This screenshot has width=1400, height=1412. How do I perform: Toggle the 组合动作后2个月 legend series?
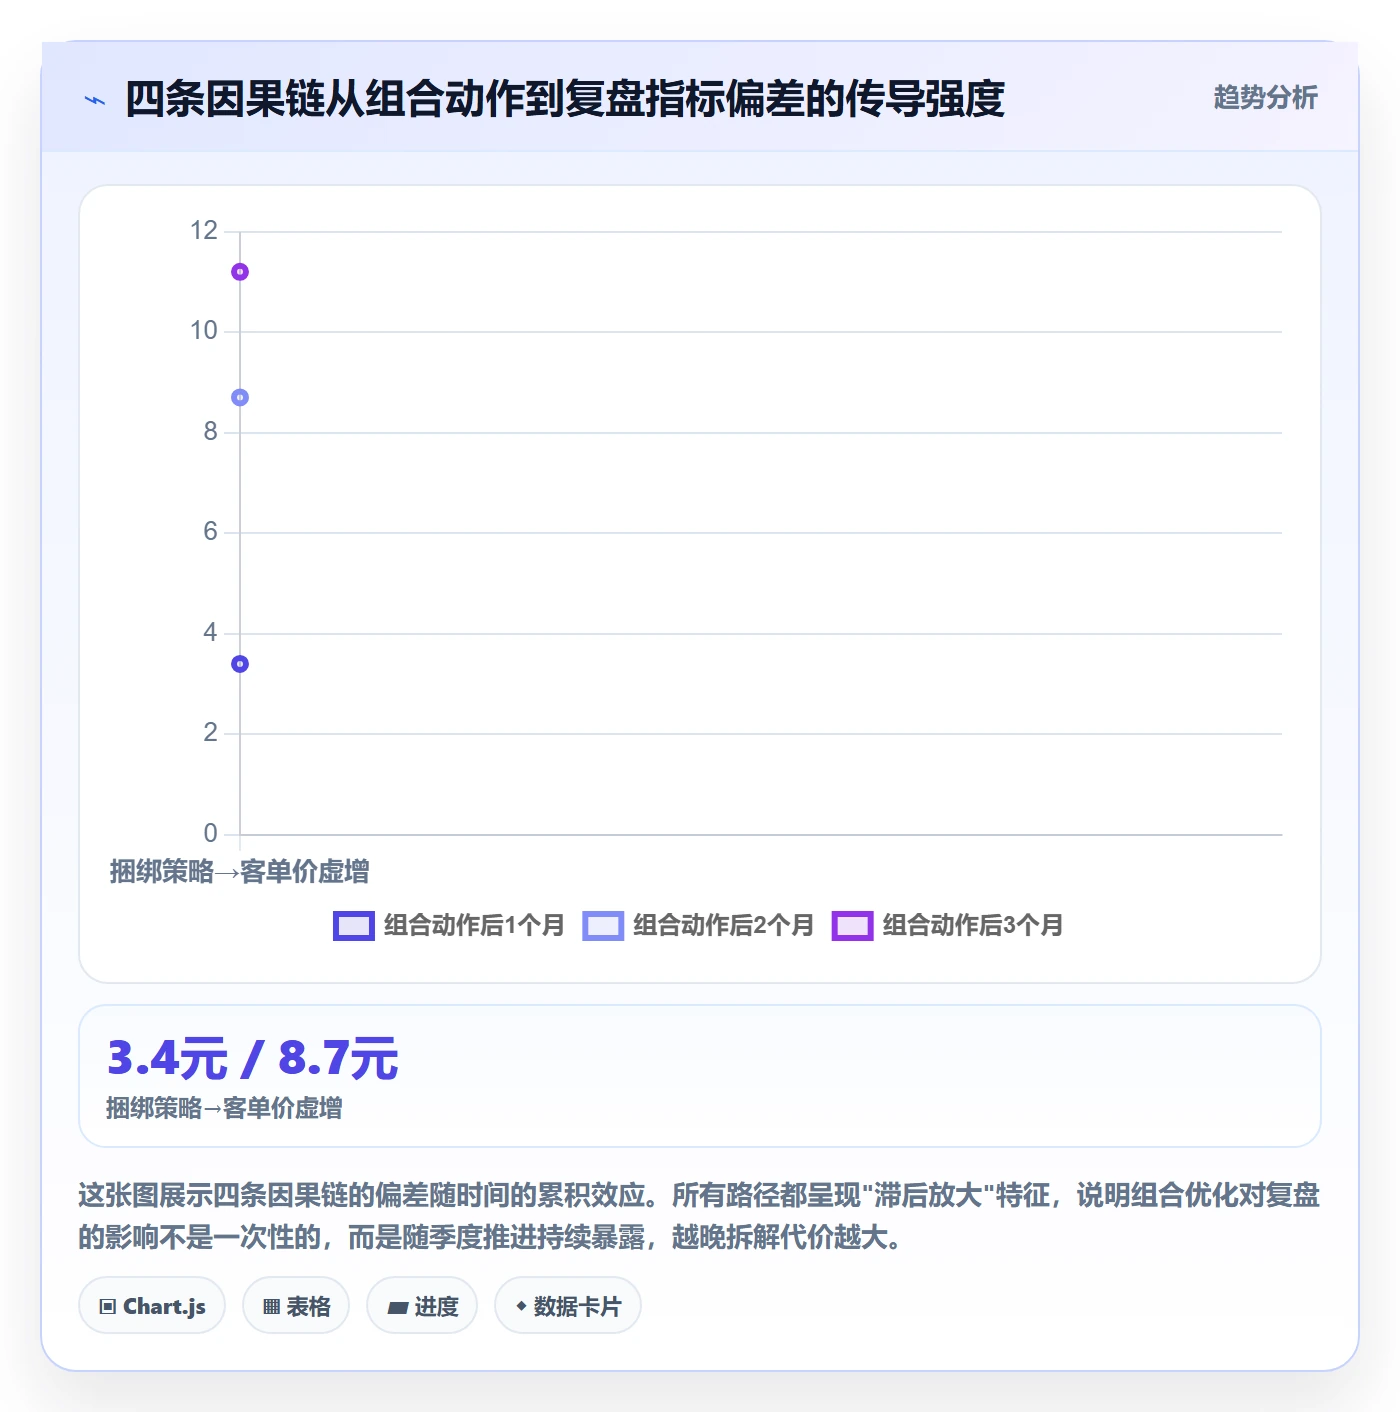pyautogui.click(x=698, y=926)
